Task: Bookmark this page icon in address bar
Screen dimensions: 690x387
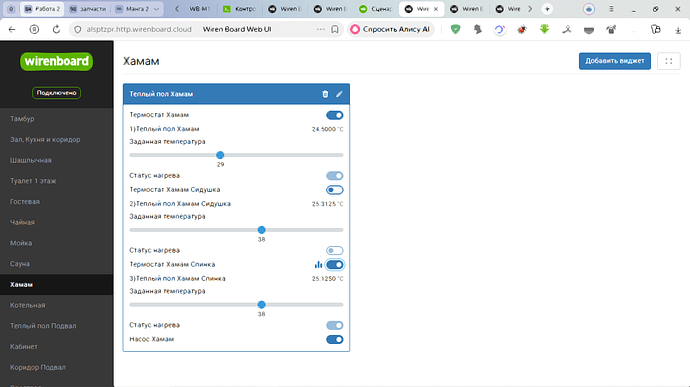Action: 335,29
